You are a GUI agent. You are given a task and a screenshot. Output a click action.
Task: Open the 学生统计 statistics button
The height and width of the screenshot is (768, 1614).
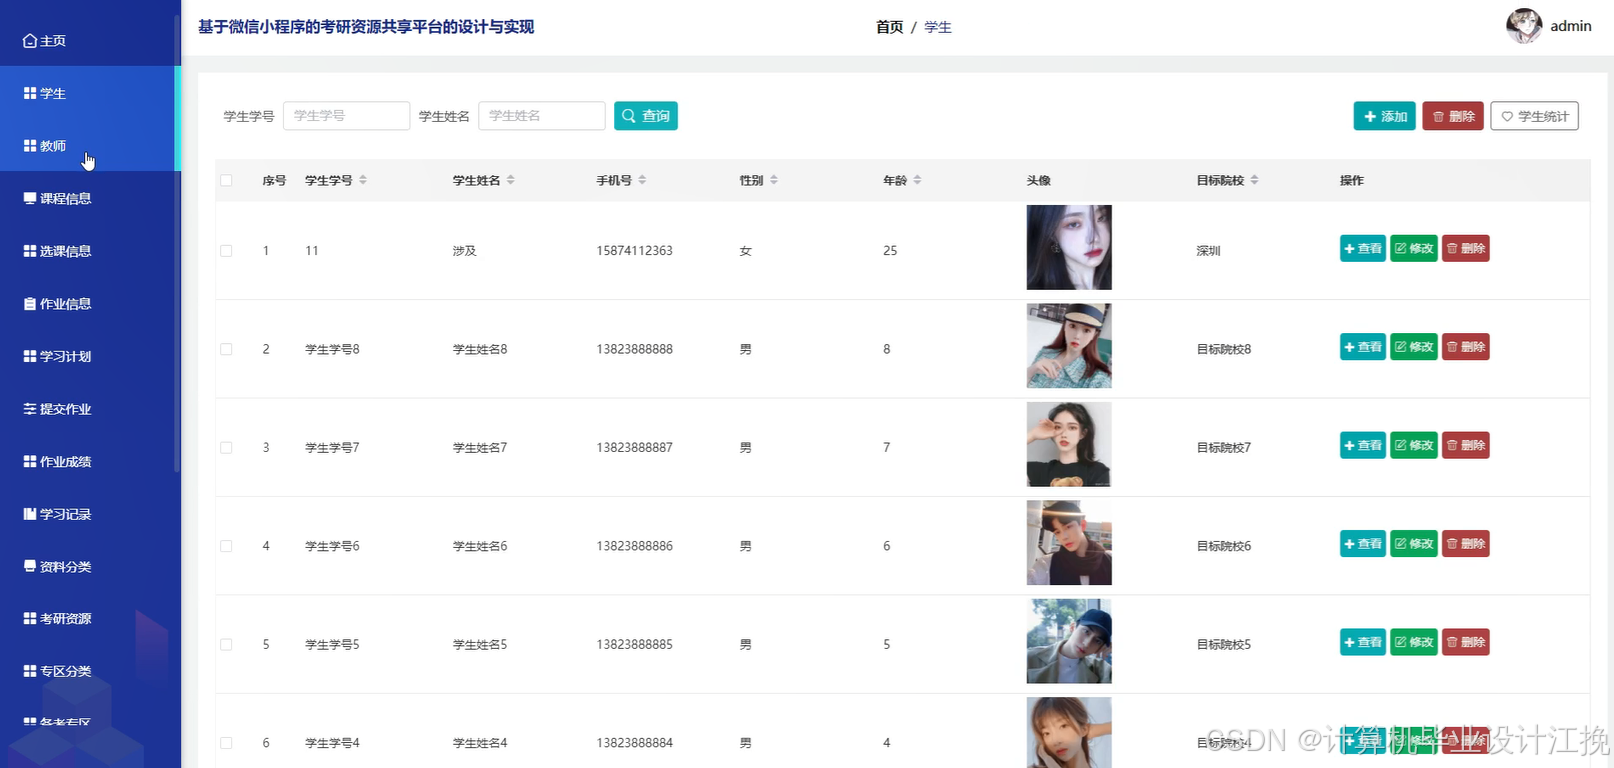(1534, 116)
